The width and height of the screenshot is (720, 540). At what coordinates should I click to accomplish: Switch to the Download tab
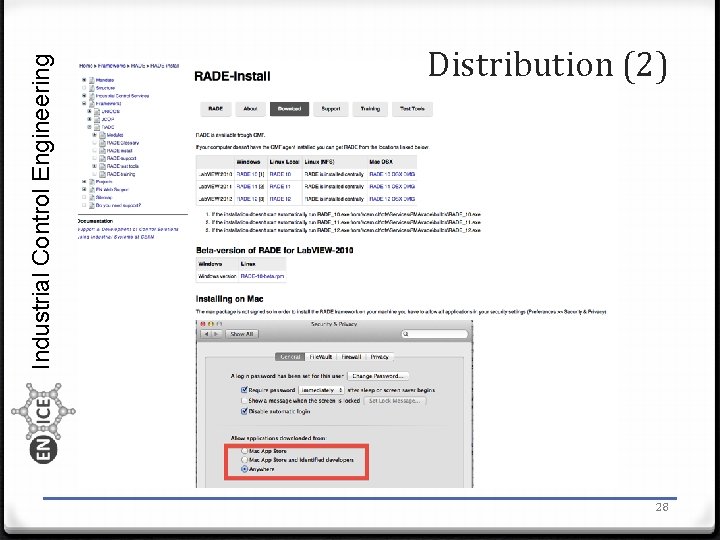pyautogui.click(x=289, y=109)
